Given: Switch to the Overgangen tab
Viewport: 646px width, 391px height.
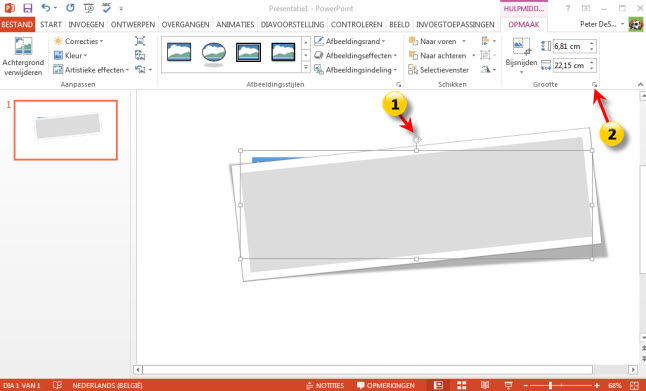Looking at the screenshot, I should click(x=185, y=24).
